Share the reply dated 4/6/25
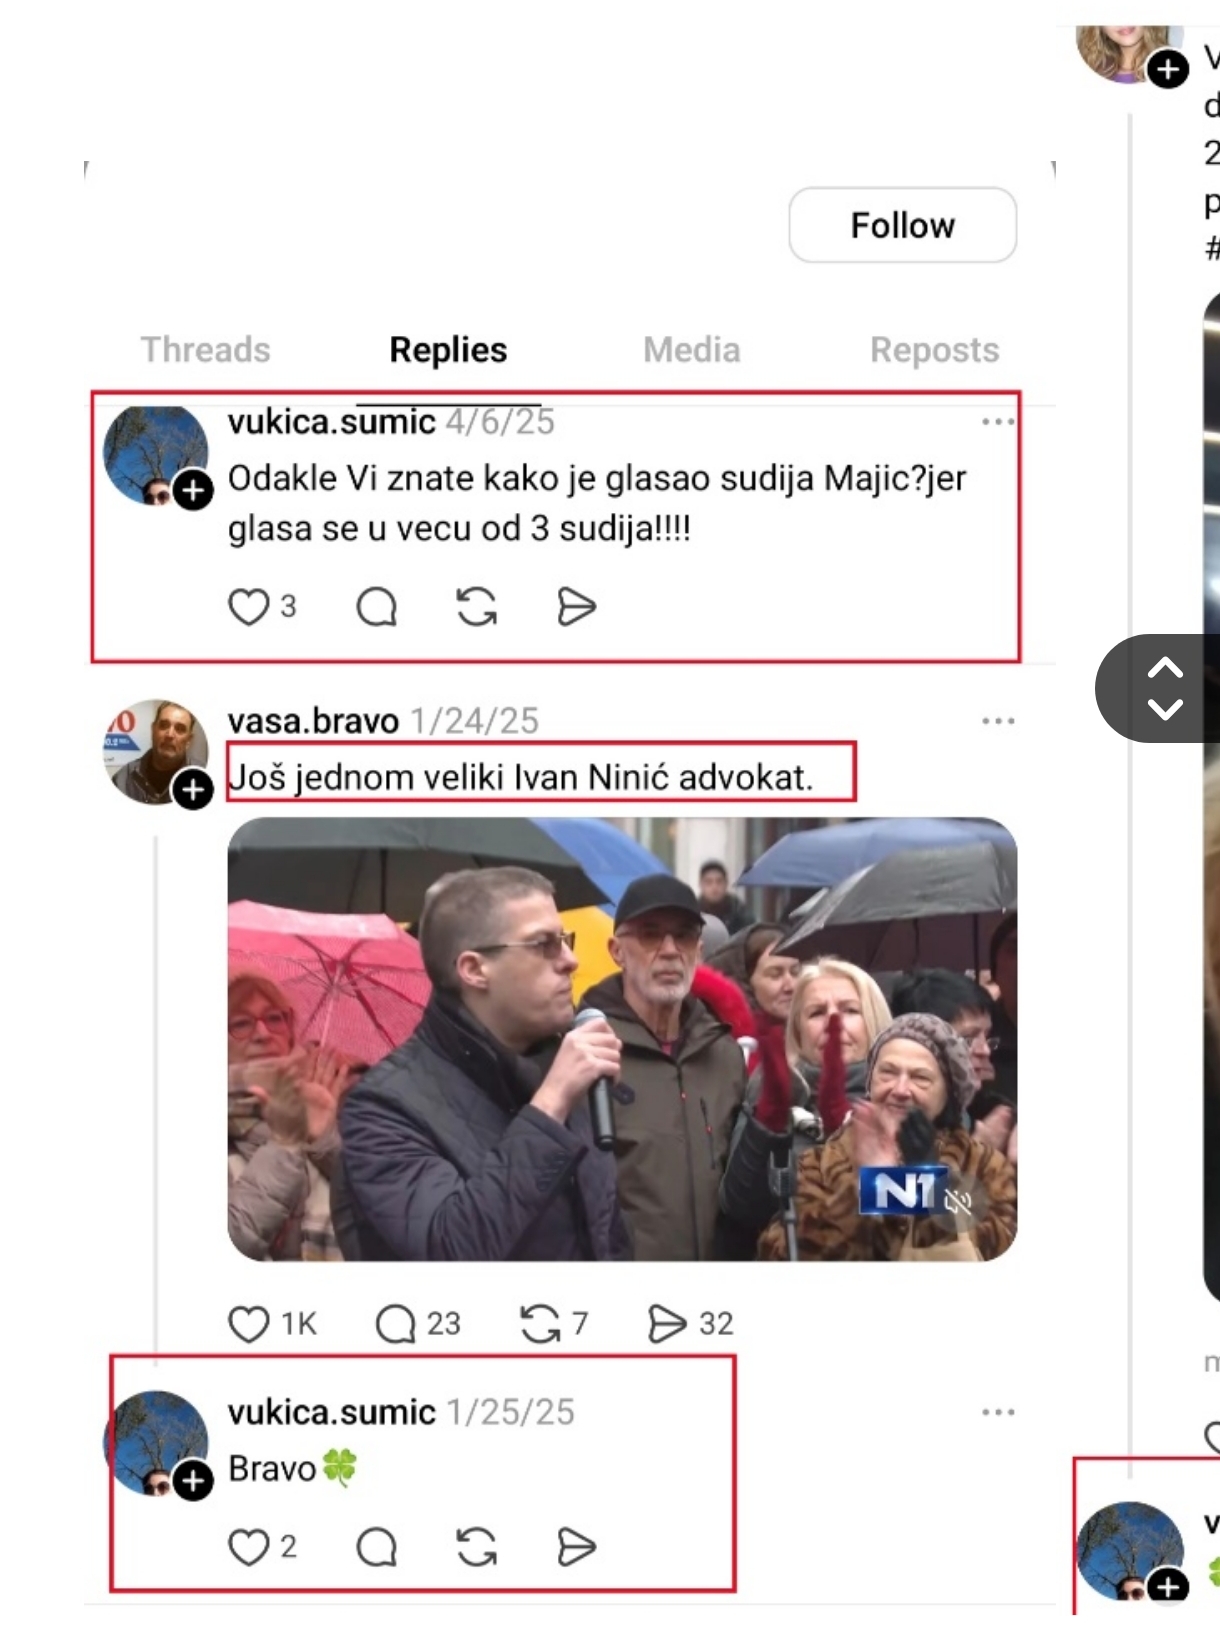Screen dimensions: 1220x1635 (x=576, y=606)
